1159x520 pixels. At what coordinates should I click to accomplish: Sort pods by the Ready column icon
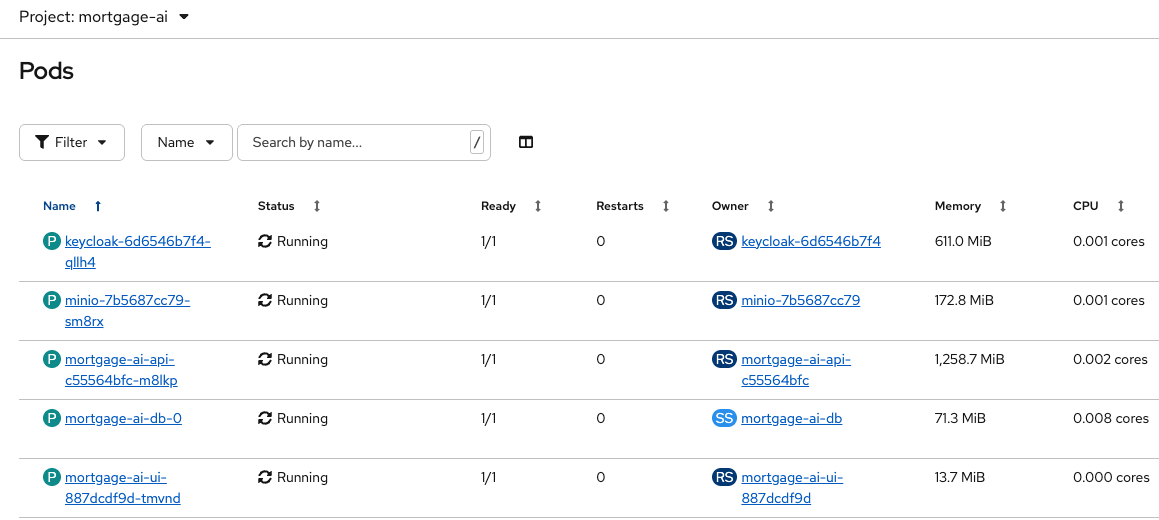pos(538,206)
